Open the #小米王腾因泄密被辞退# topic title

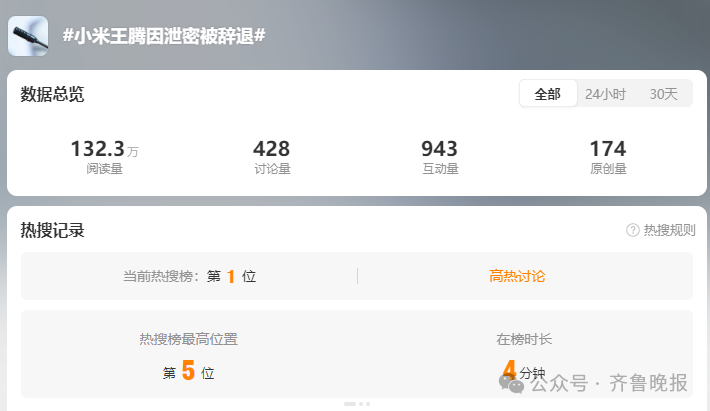[x=164, y=36]
